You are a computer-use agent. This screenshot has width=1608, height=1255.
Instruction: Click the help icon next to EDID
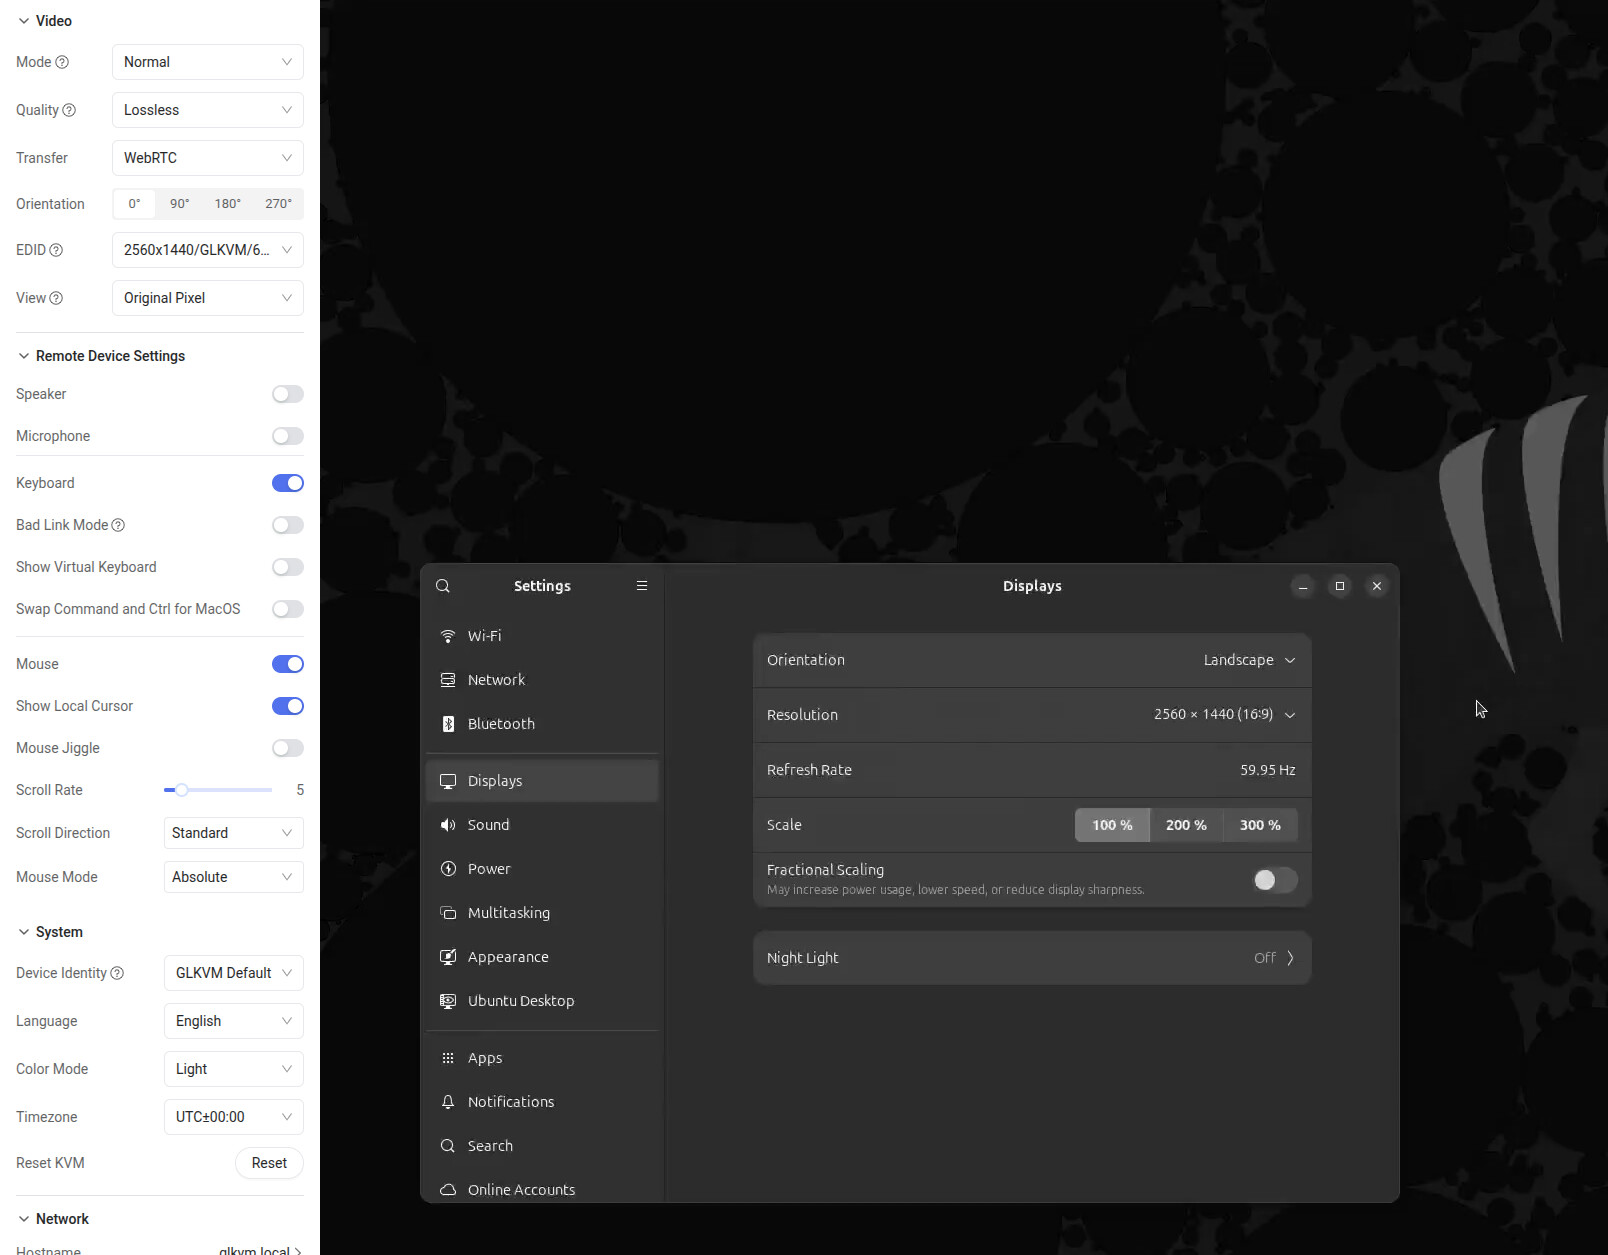pyautogui.click(x=56, y=250)
